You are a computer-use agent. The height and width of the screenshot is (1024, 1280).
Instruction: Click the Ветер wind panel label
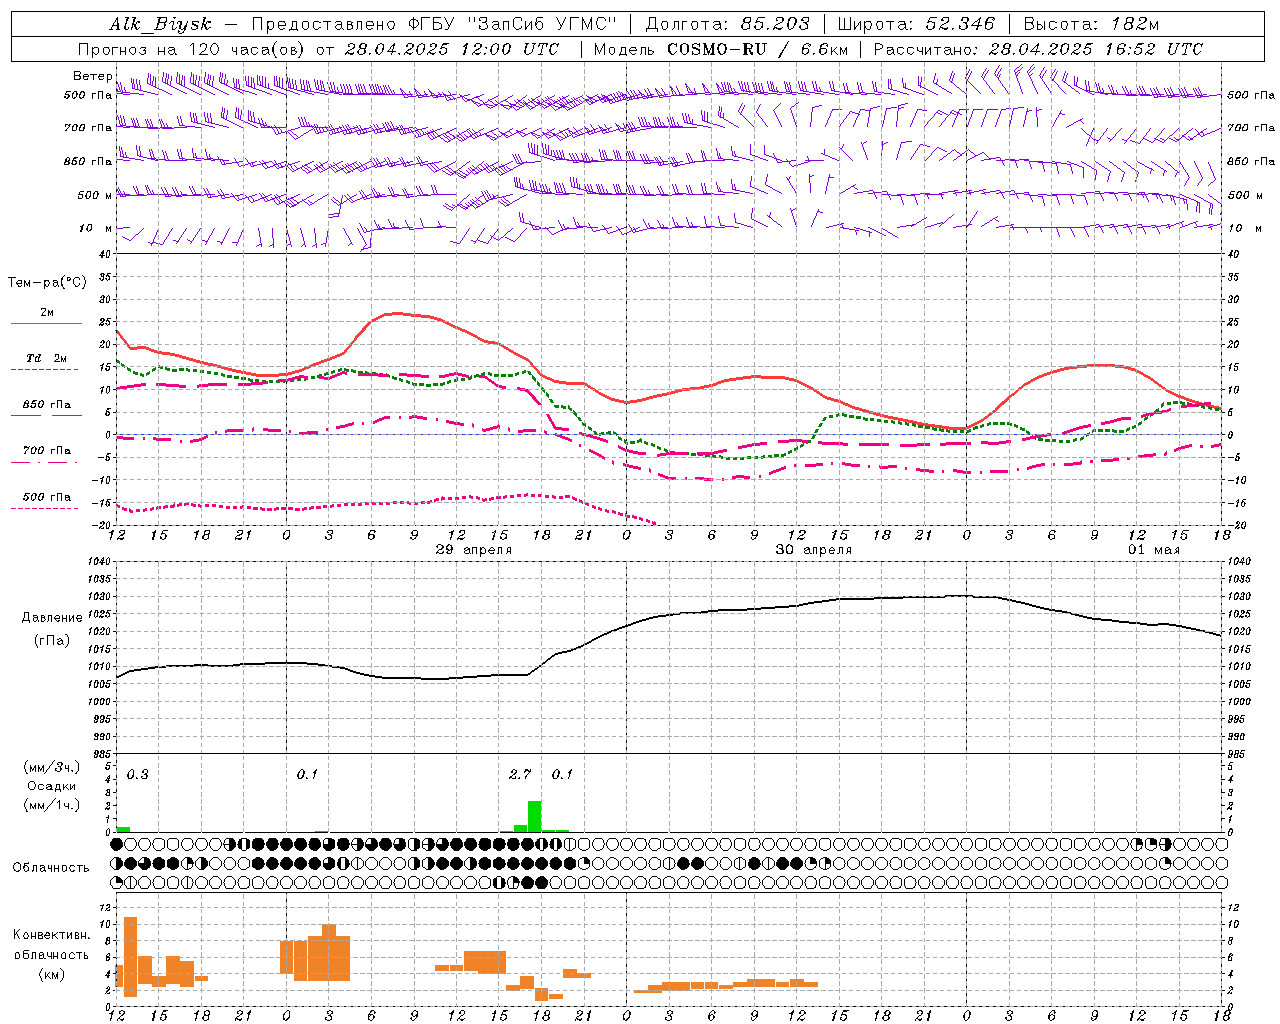92,76
